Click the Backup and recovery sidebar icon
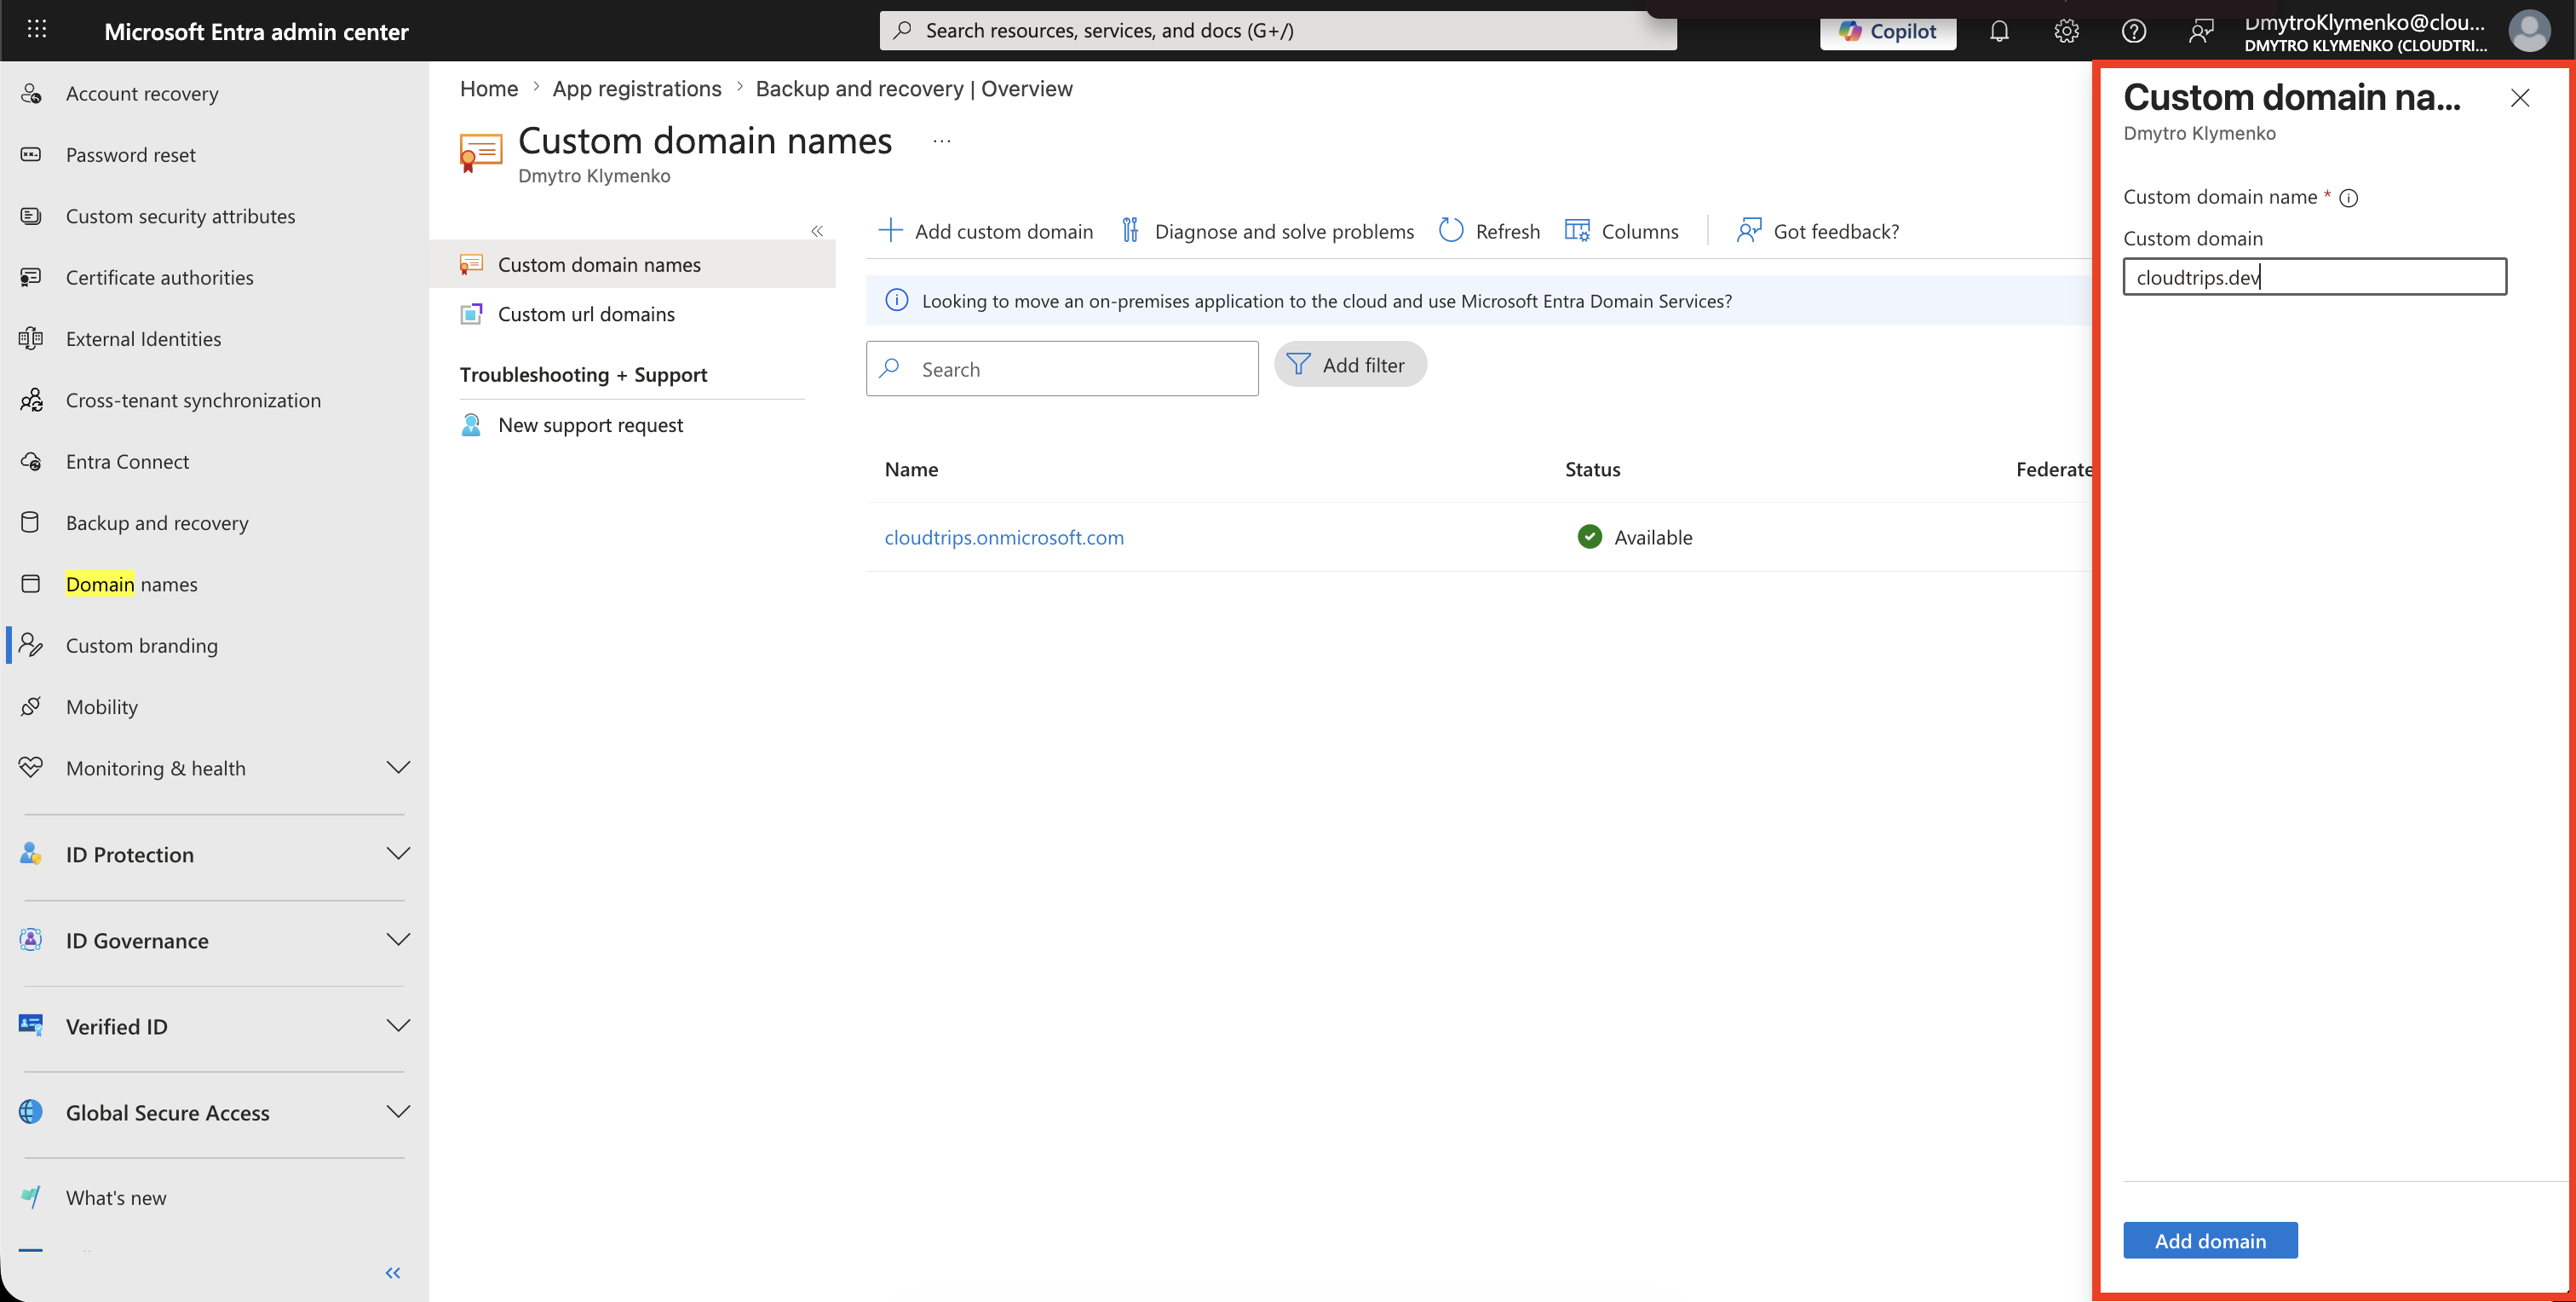The width and height of the screenshot is (2576, 1302). (31, 522)
